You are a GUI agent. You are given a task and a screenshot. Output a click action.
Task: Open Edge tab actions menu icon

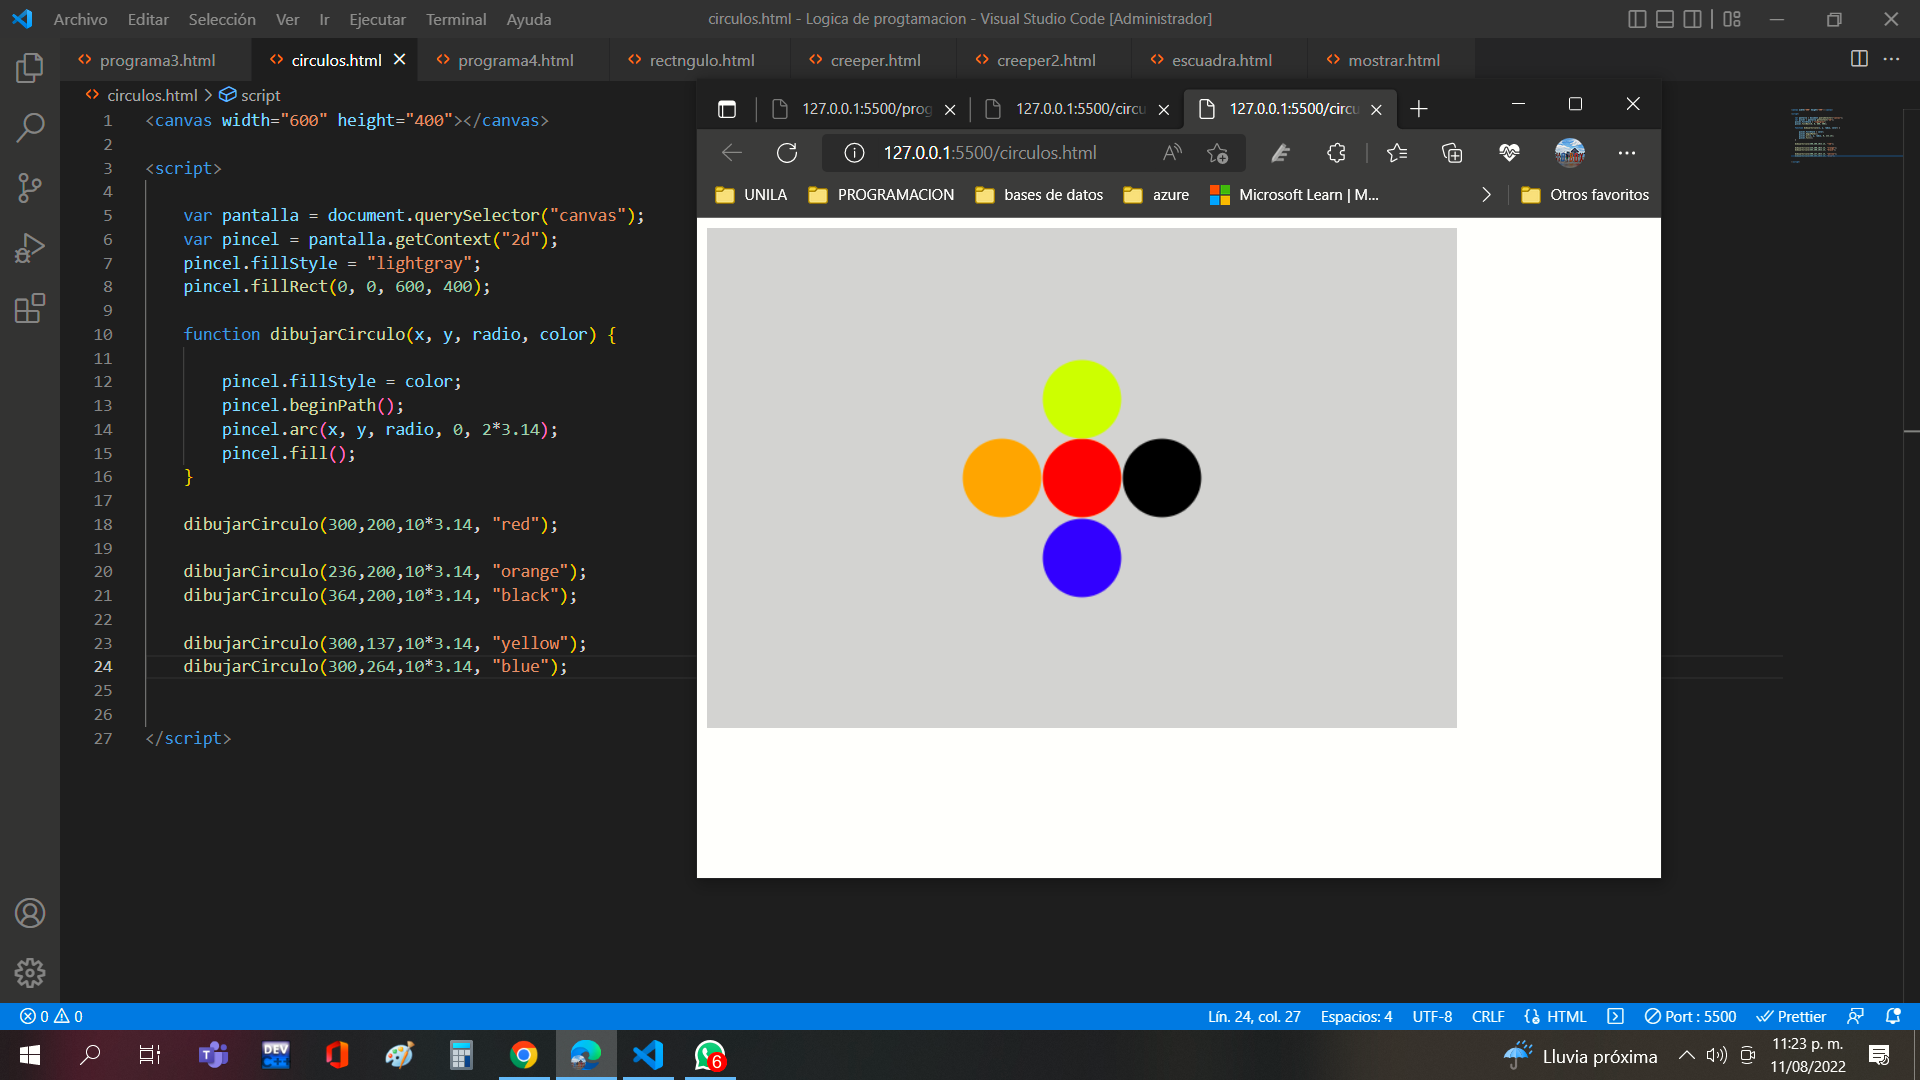(x=727, y=109)
